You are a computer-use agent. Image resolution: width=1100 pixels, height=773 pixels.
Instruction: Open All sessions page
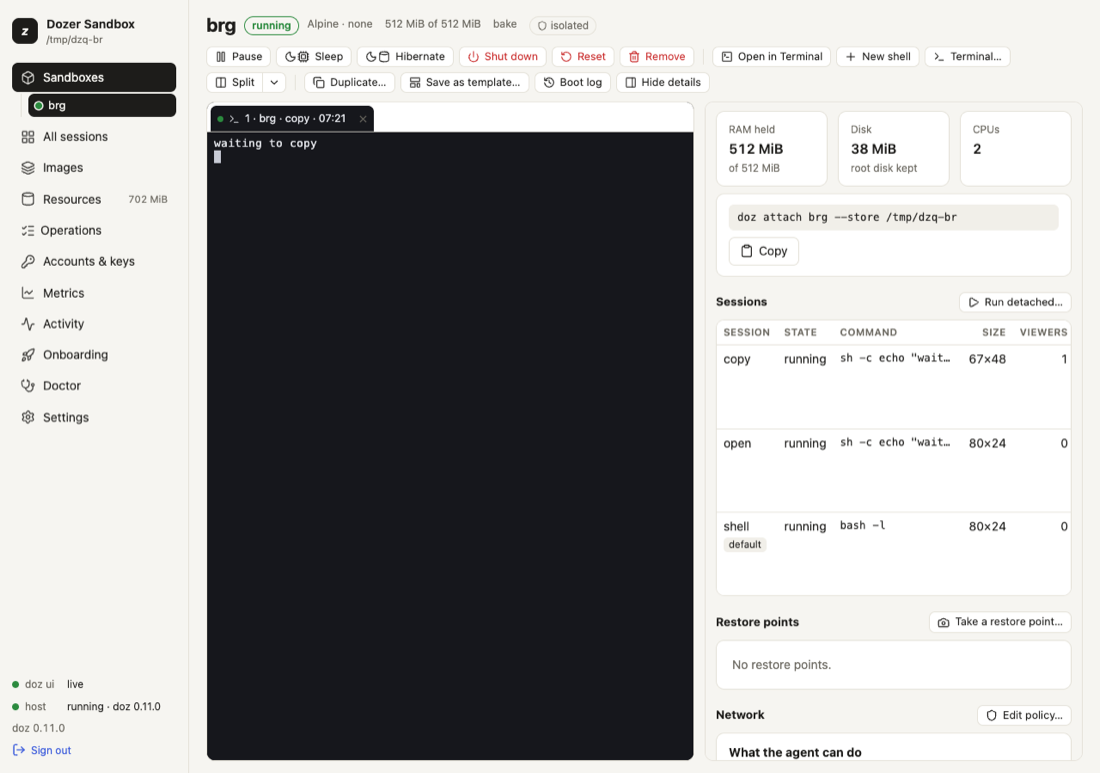[x=94, y=137]
